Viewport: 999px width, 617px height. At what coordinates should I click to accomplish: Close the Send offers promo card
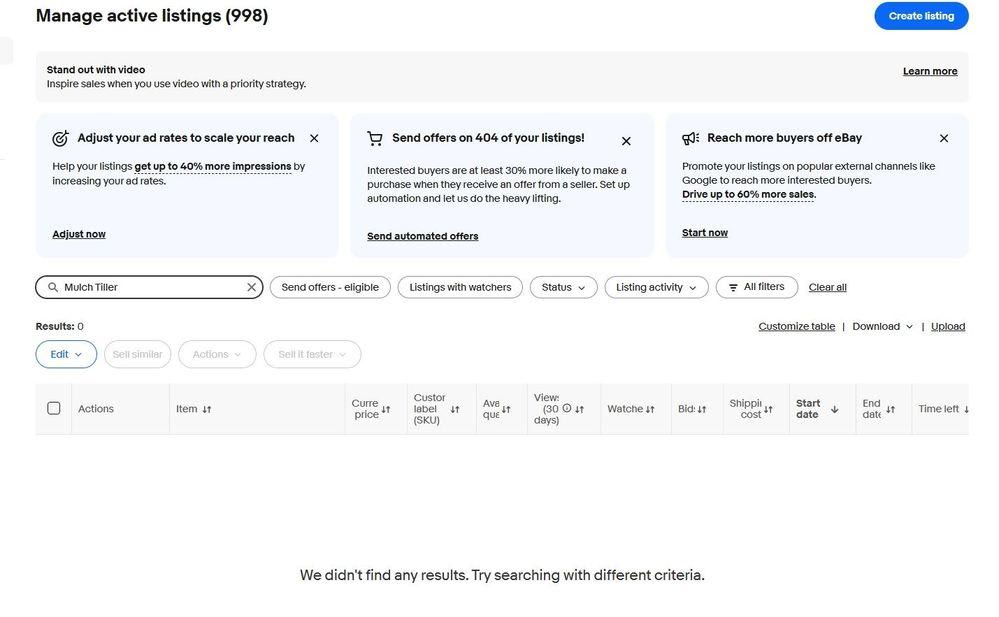click(626, 141)
